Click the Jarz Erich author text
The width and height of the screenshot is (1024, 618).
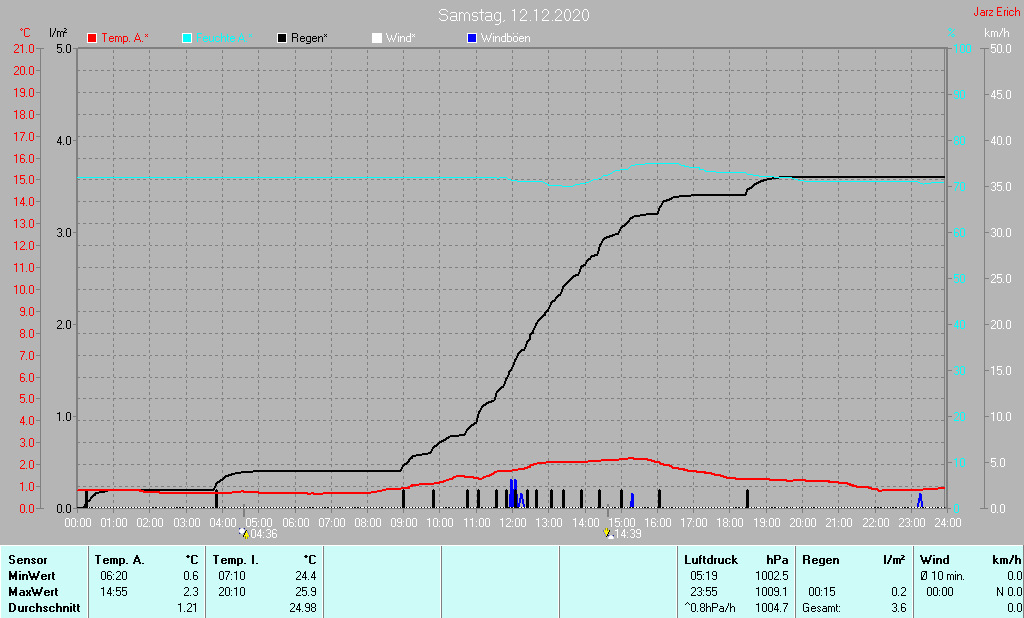tap(996, 12)
